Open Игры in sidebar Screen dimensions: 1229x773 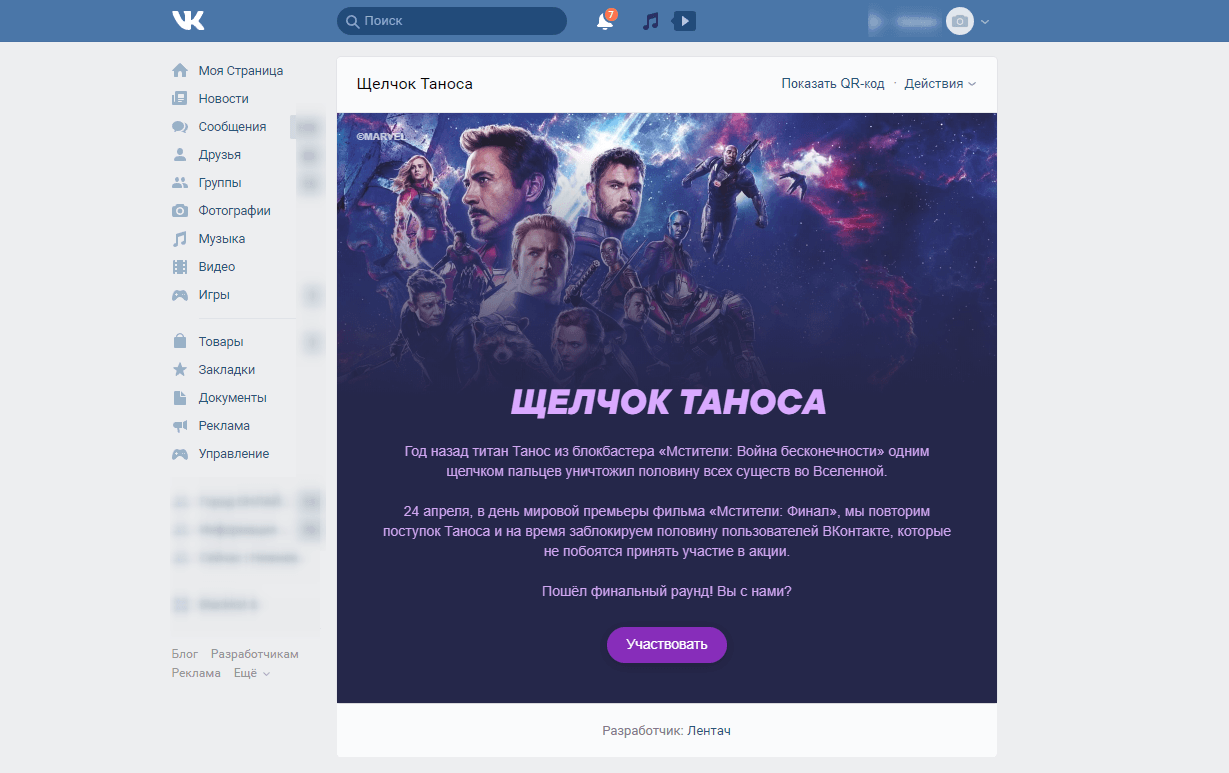pyautogui.click(x=214, y=295)
